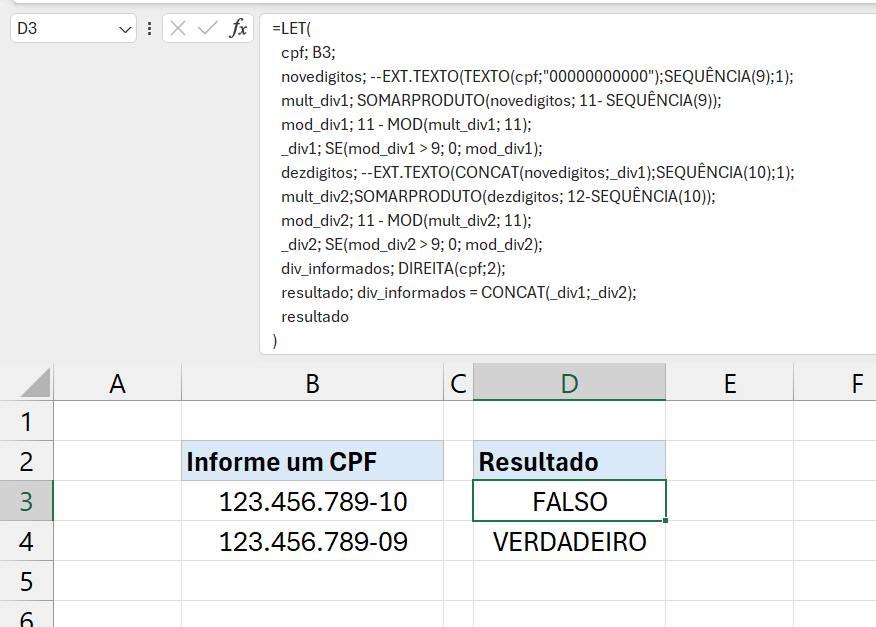Screen dimensions: 876x627
Task: Select column D header
Action: [x=569, y=383]
